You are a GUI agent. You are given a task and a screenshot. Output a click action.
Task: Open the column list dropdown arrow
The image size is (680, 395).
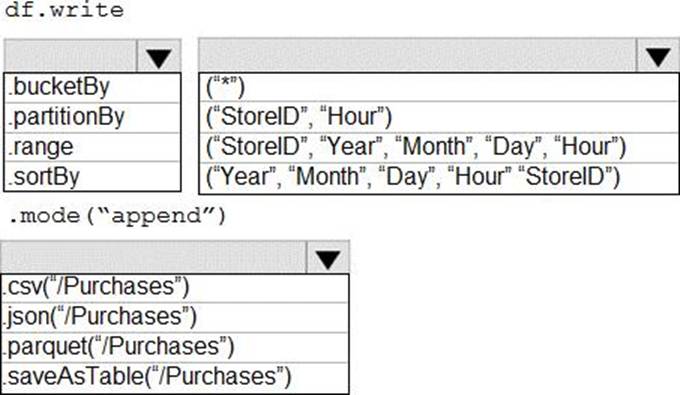pos(657,55)
